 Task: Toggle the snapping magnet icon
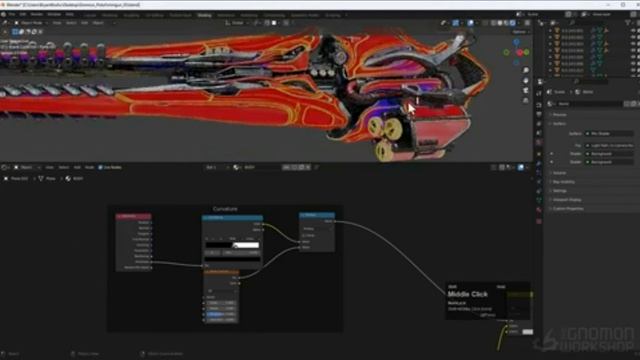[x=267, y=23]
